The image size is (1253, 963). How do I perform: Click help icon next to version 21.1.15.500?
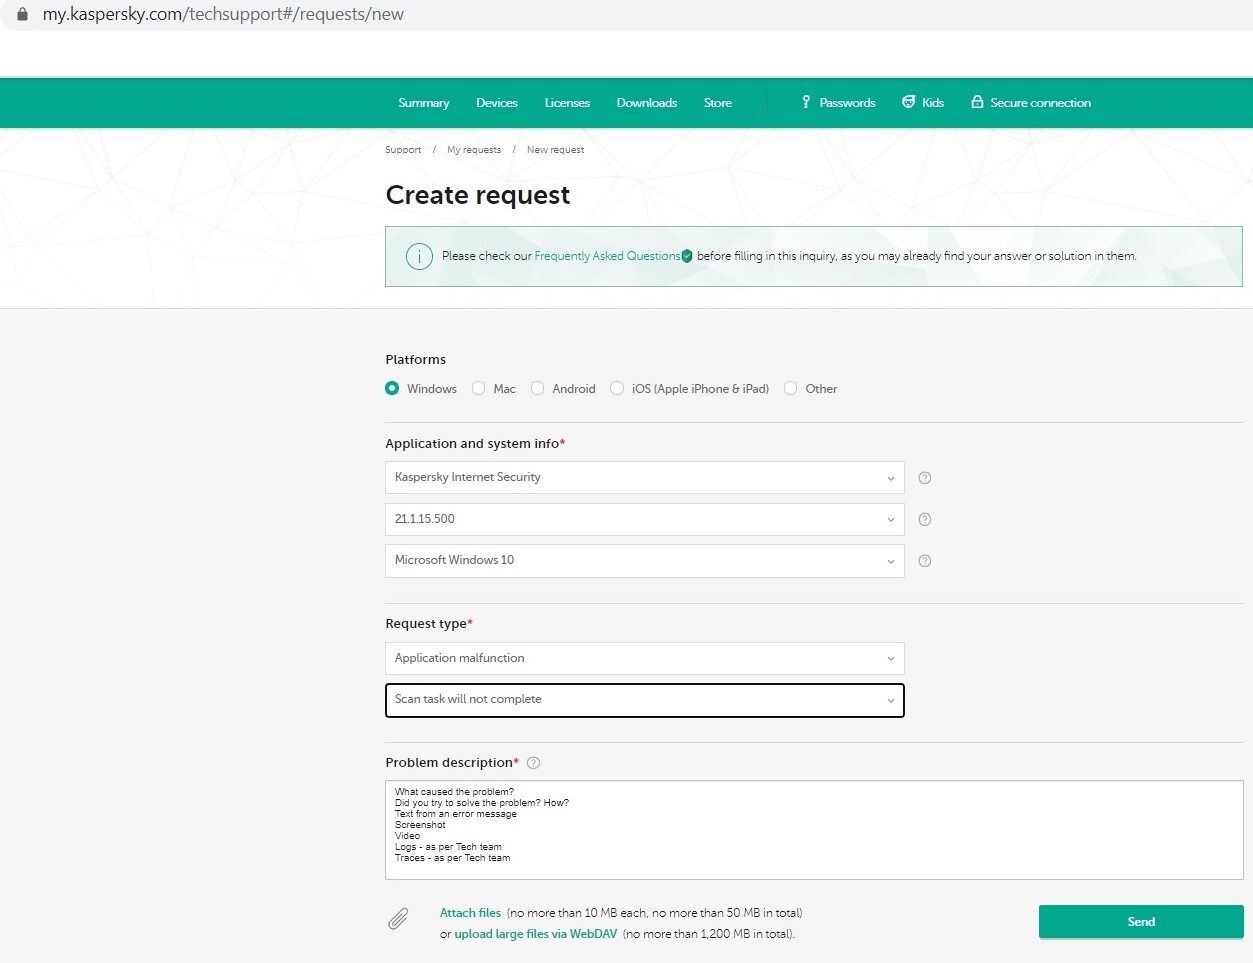tap(925, 519)
